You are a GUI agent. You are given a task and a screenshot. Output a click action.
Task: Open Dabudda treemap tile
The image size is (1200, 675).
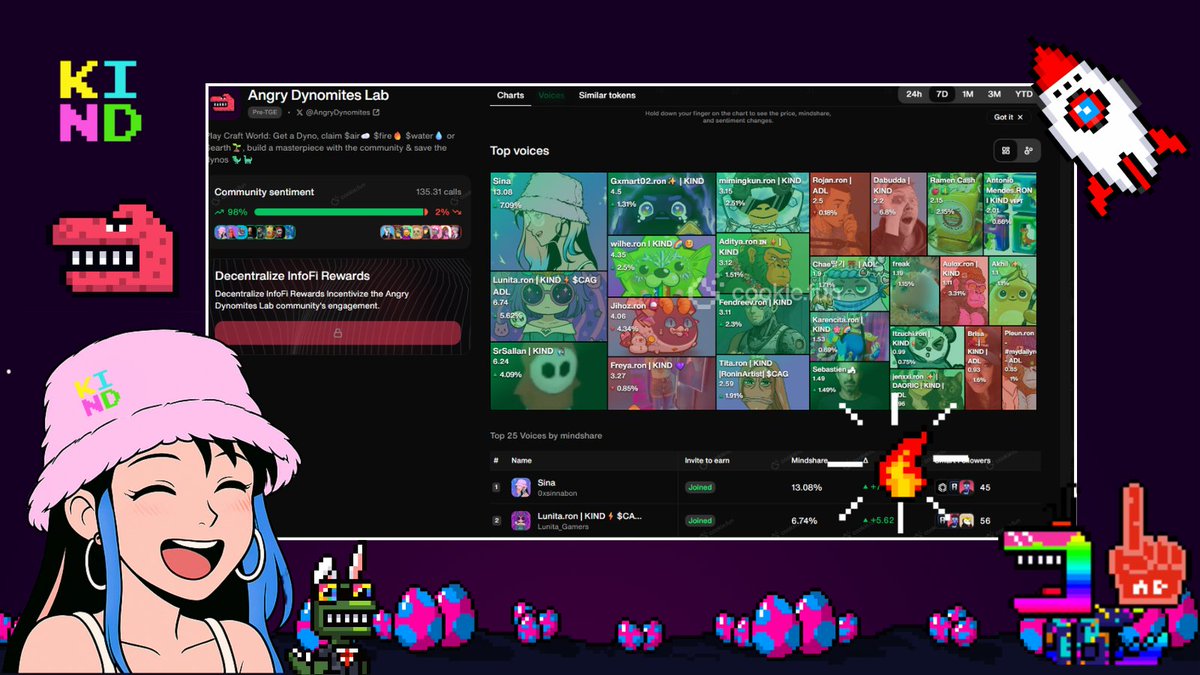898,213
